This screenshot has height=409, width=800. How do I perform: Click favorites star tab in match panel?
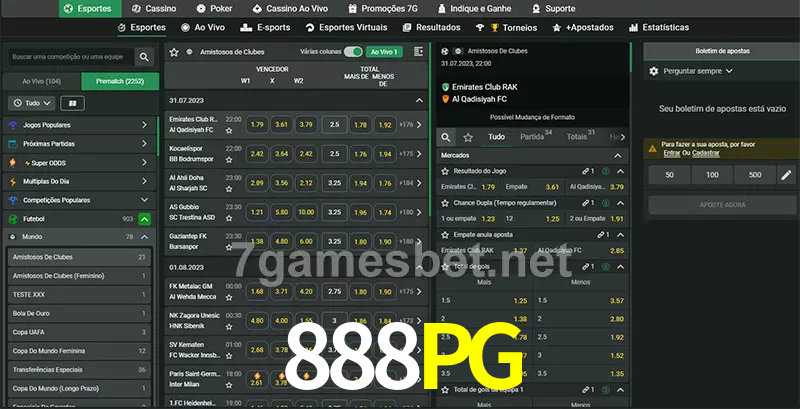(468, 137)
